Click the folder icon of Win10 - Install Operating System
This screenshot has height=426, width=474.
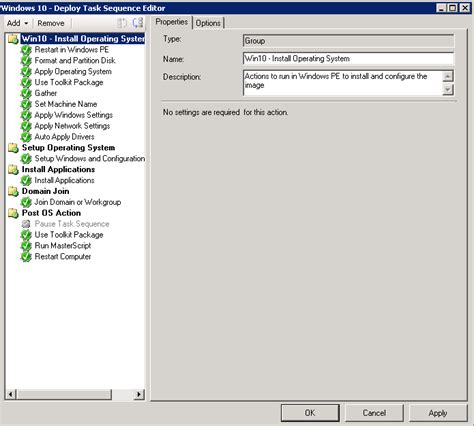tap(13, 39)
